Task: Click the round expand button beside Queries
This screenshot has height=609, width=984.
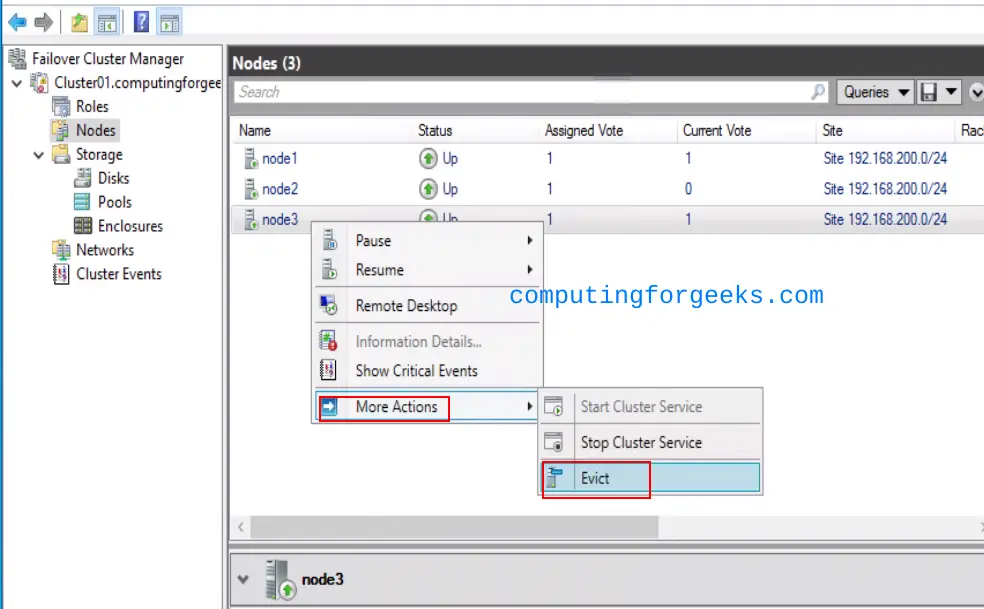Action: pos(976,92)
